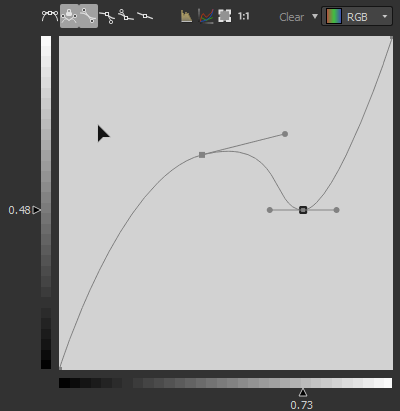Screen dimensions: 400x411
Task: Click the vertical grayscale gradient bar
Action: point(46,202)
